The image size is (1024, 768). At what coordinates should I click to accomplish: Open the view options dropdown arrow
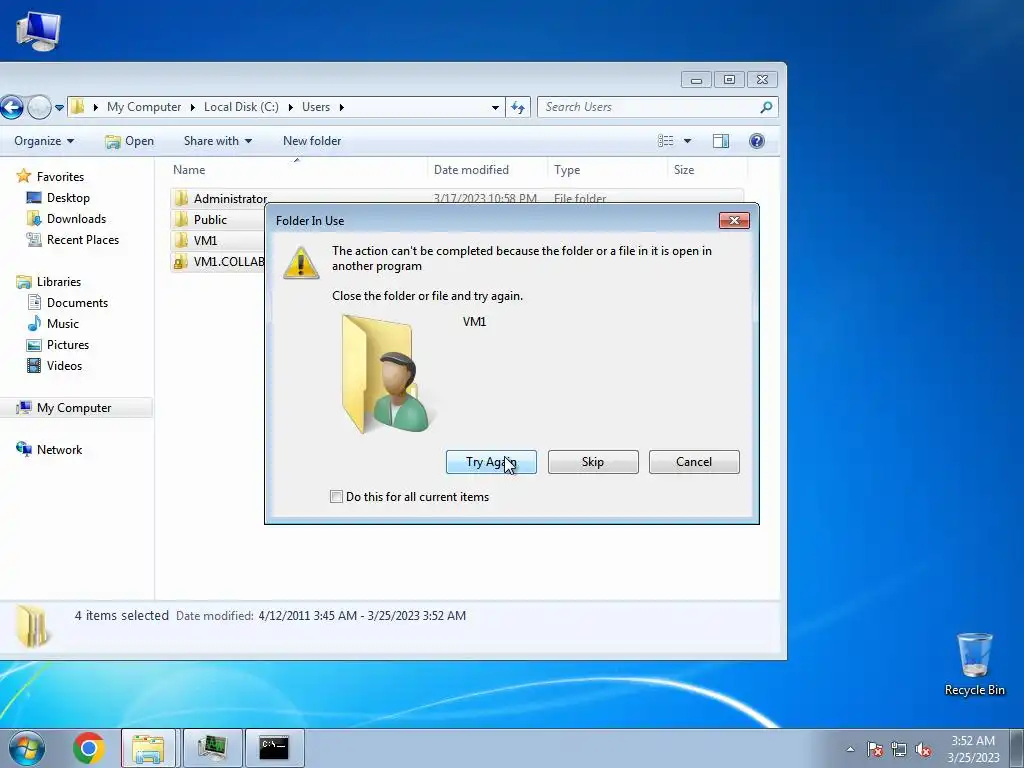pos(687,141)
